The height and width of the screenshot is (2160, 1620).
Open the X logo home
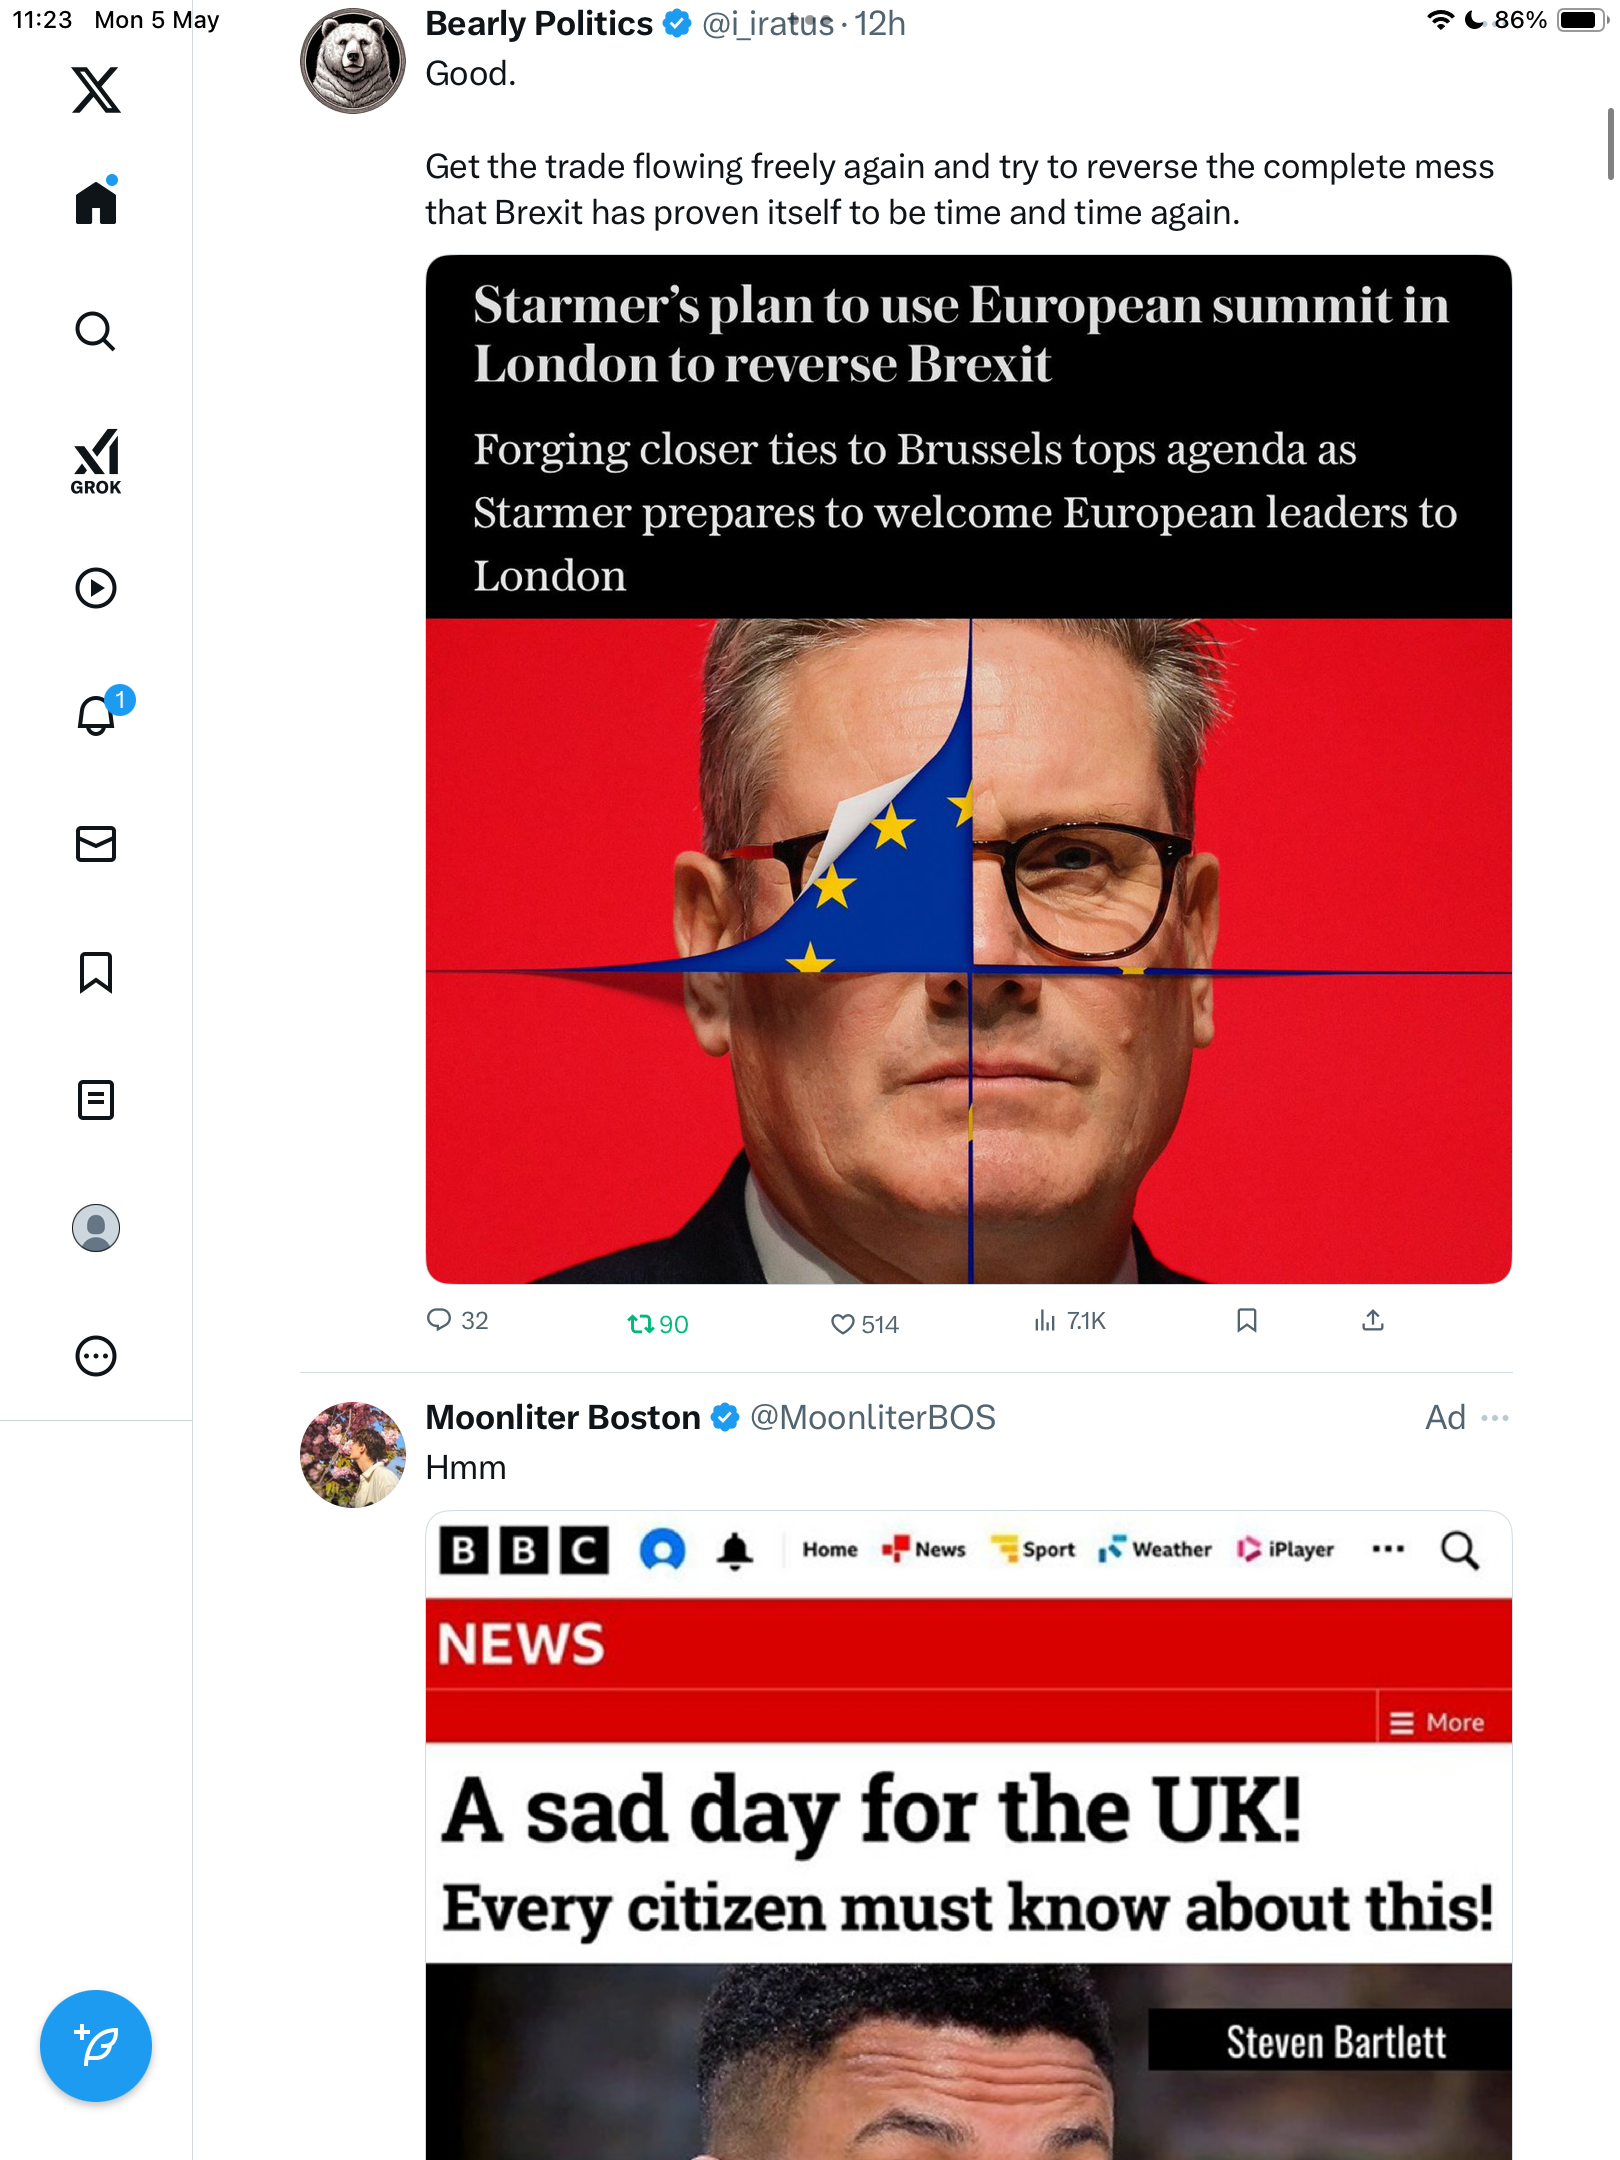coord(96,90)
